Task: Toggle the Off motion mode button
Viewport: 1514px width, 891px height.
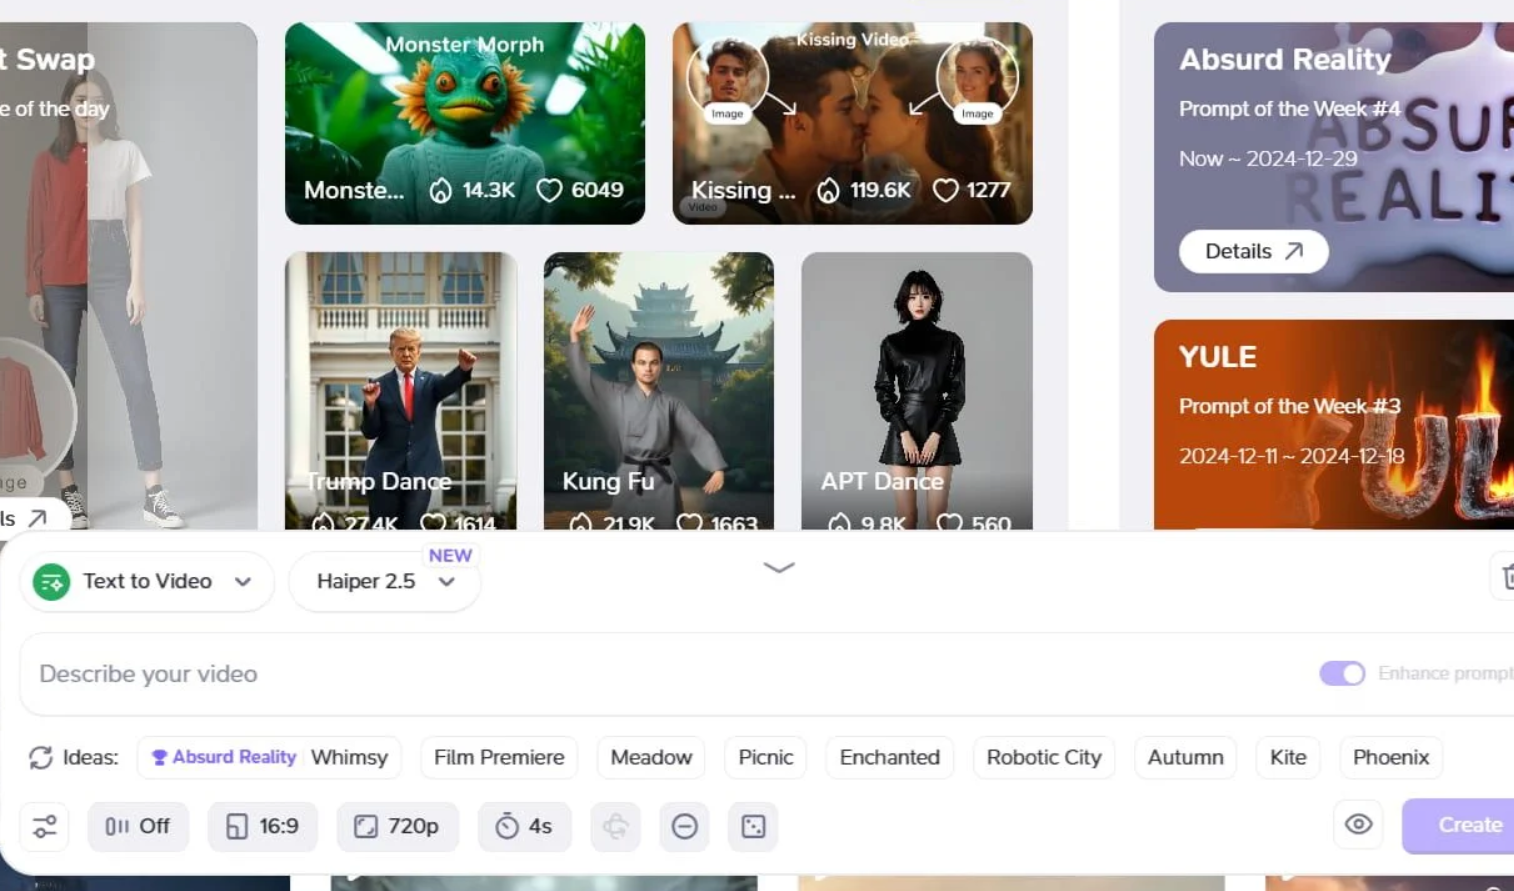Action: [138, 826]
